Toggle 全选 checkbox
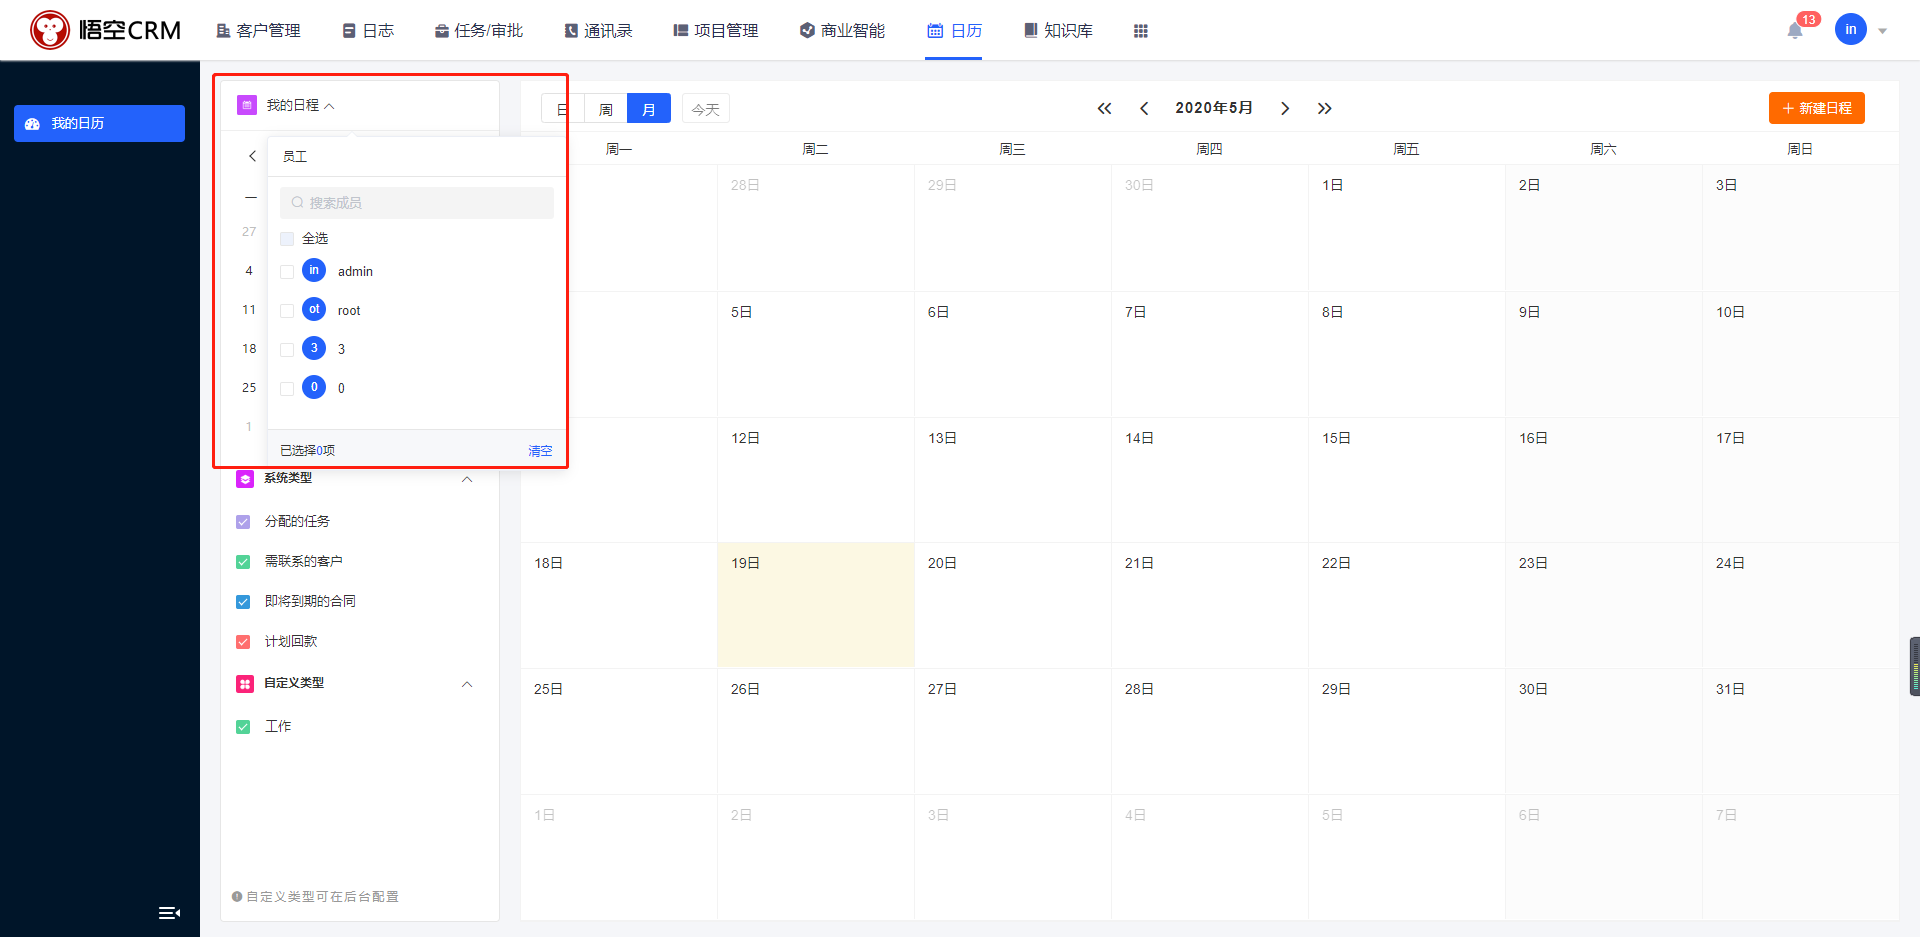The width and height of the screenshot is (1920, 937). (x=287, y=239)
